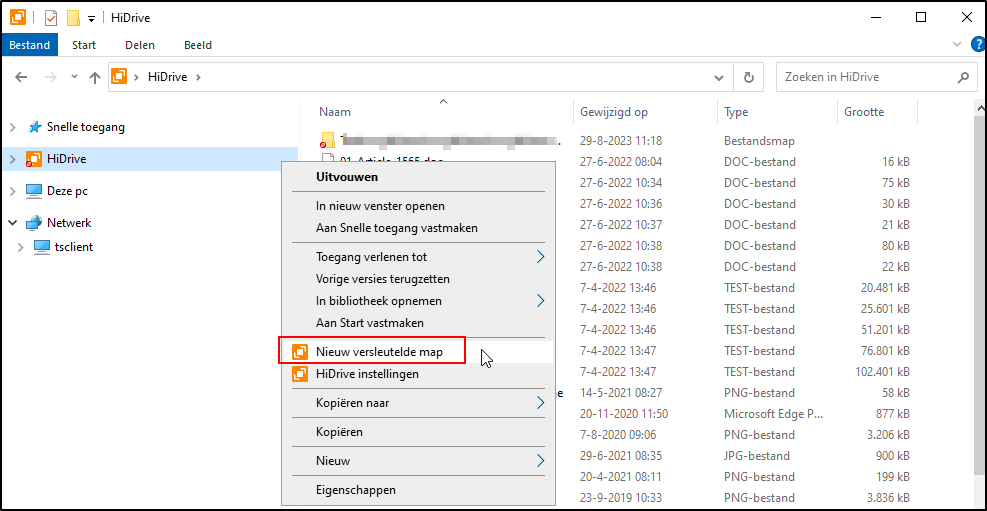Expand the chevron after HiDrive breadcrumb

199,77
